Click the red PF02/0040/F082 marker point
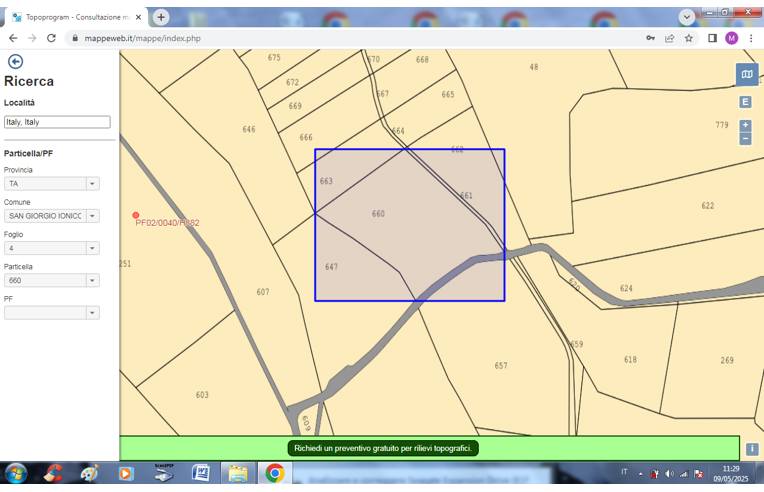 coord(136,215)
